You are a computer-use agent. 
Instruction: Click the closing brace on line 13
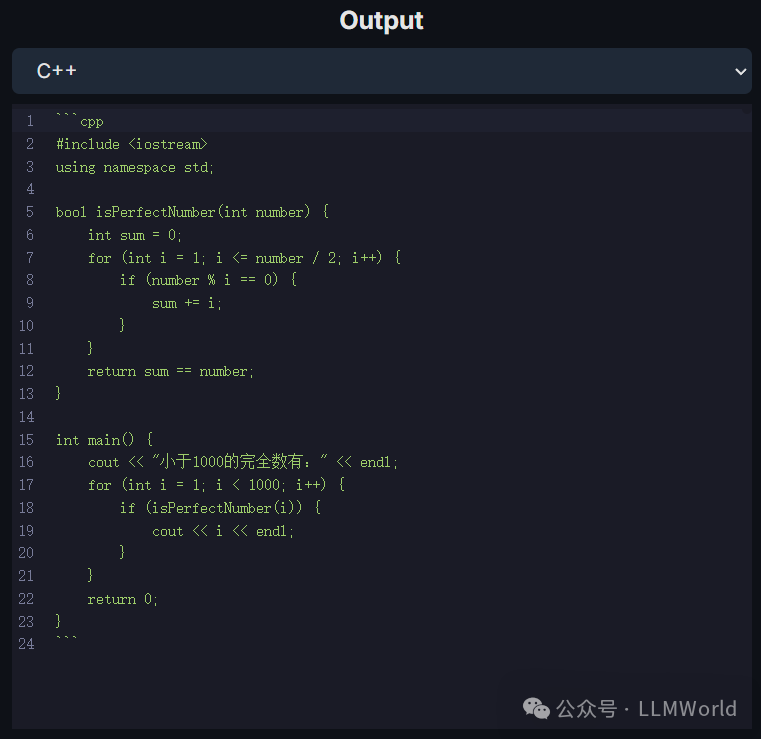58,393
